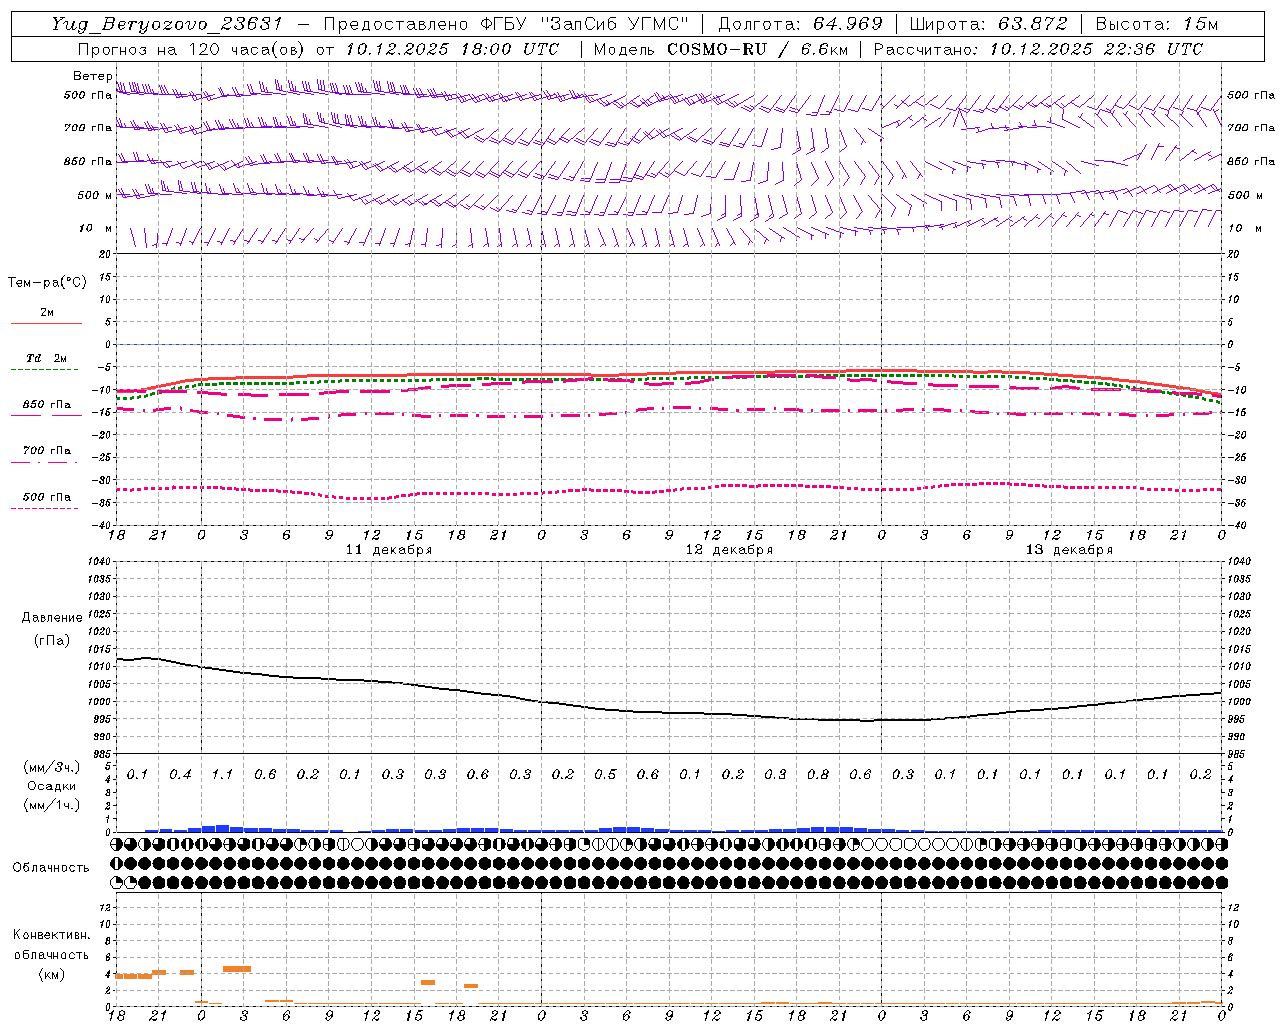Click the 850 гПа label in the temperature legend

point(46,405)
